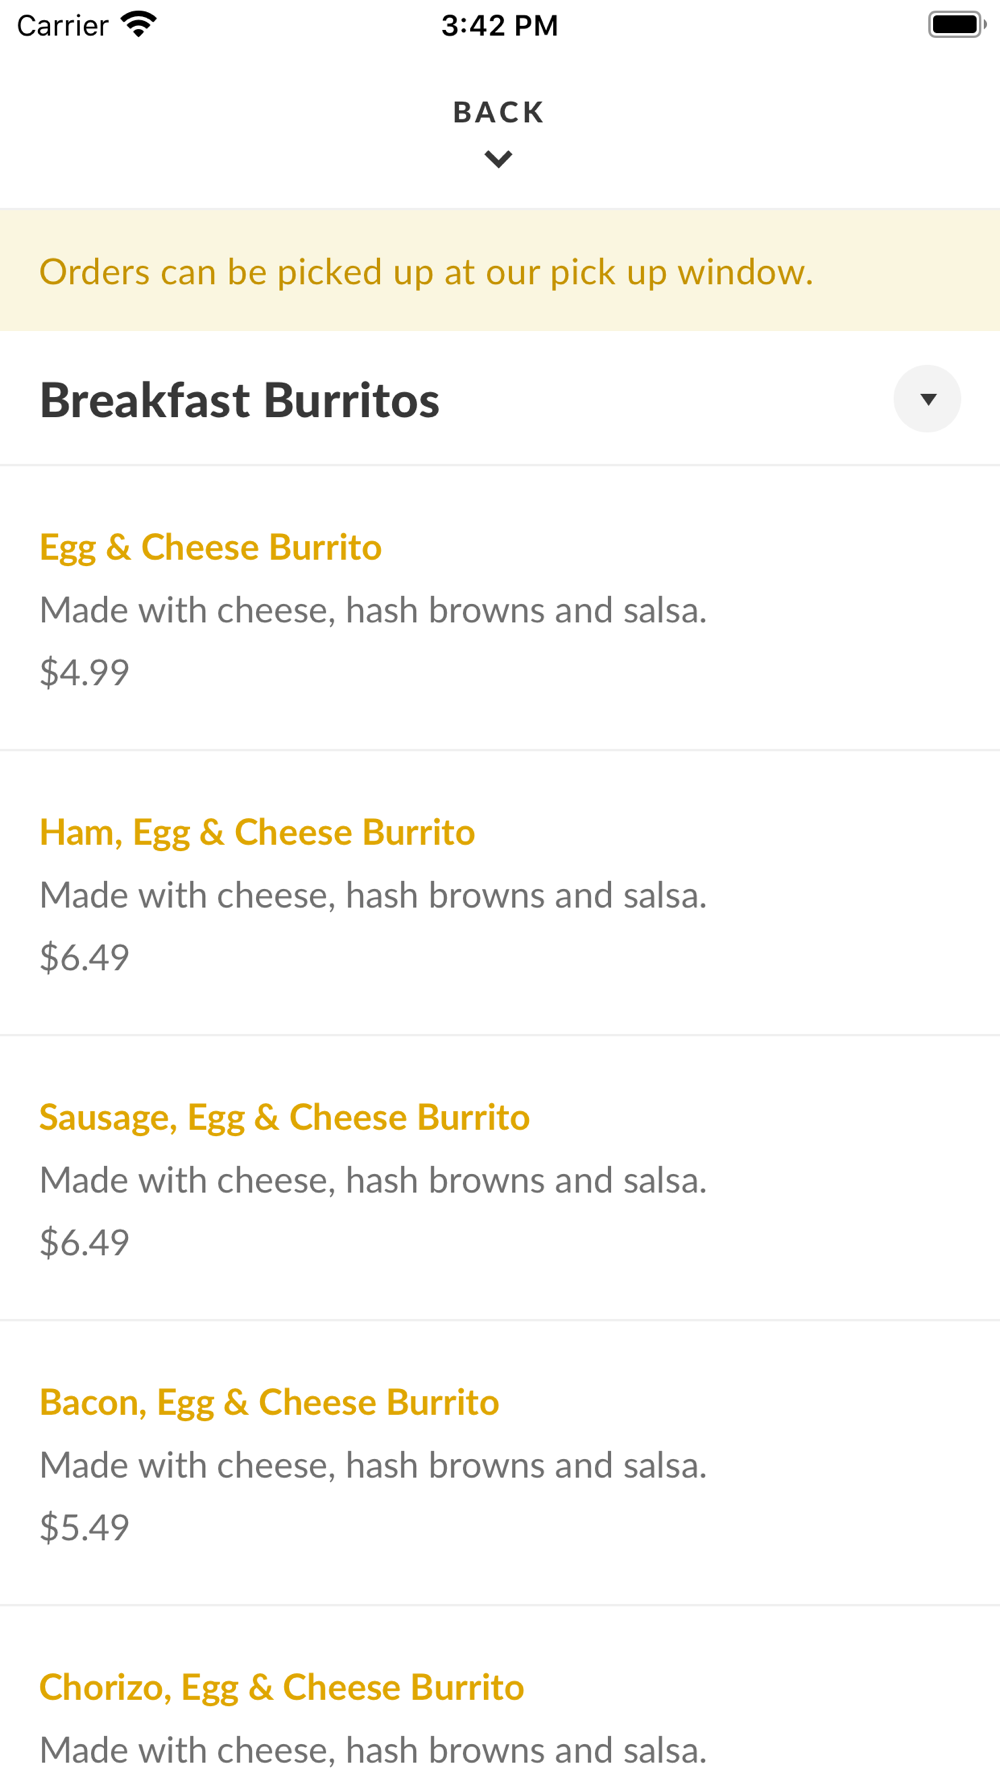
Task: Tap description under Ham, Egg & Cheese Burrito
Action: [x=373, y=895]
